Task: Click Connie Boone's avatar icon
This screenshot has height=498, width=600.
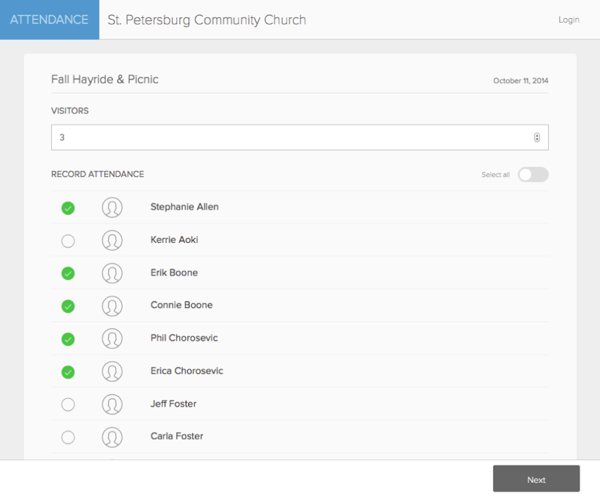Action: click(x=112, y=306)
